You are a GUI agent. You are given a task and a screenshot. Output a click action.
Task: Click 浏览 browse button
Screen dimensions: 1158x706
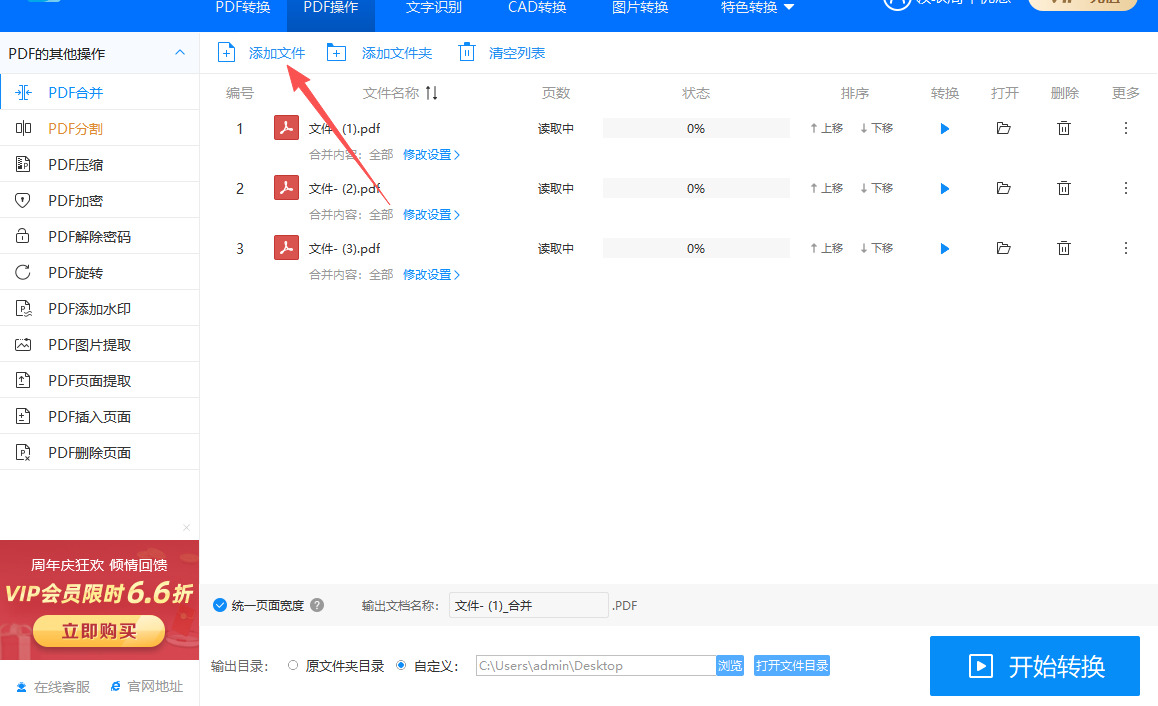(730, 665)
